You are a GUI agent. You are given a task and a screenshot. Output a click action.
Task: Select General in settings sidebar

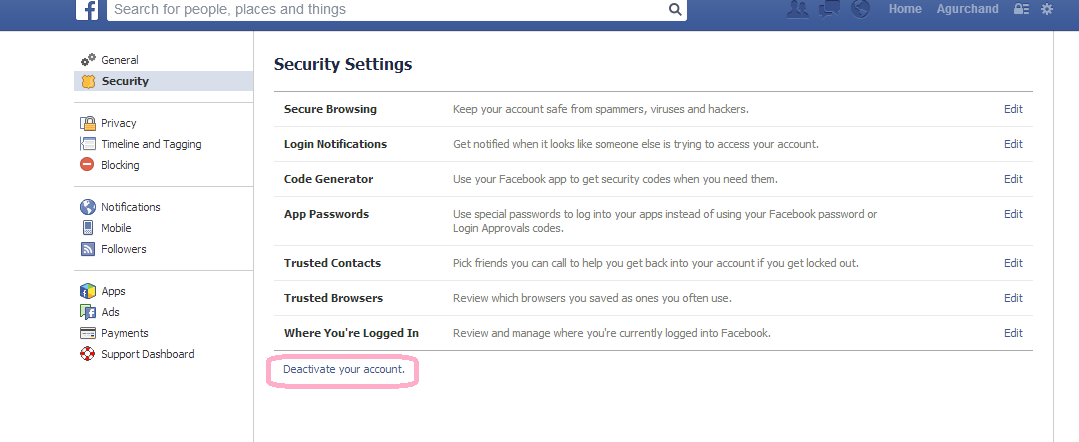pos(119,60)
